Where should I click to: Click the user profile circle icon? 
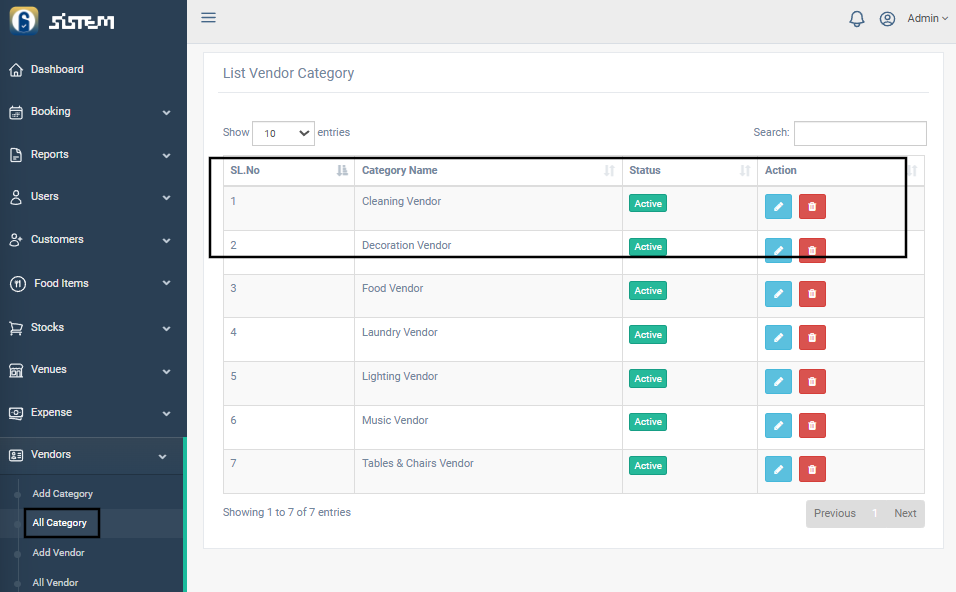tap(887, 19)
